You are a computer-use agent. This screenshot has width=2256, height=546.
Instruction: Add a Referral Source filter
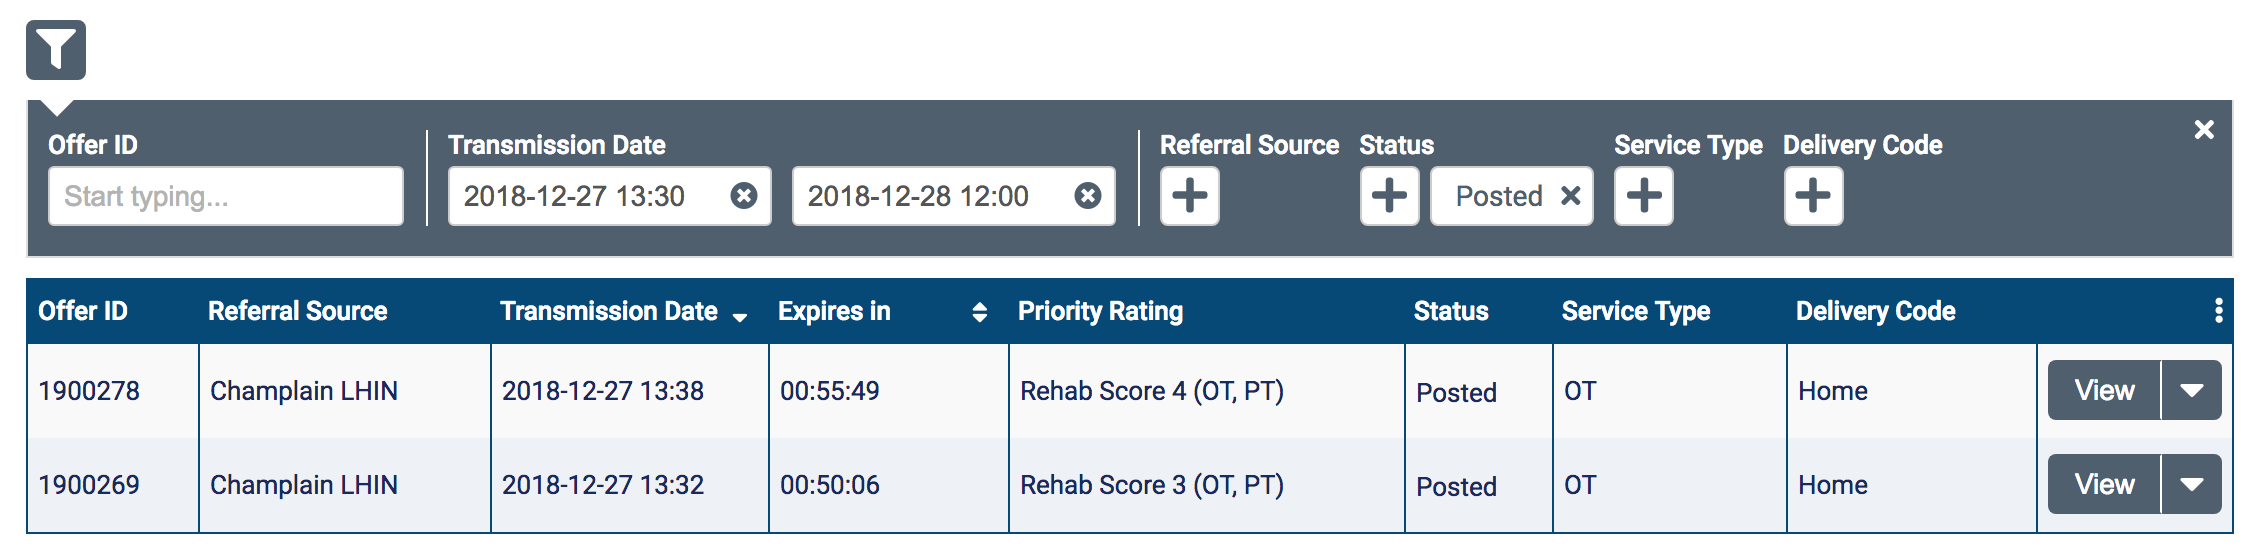coord(1189,196)
